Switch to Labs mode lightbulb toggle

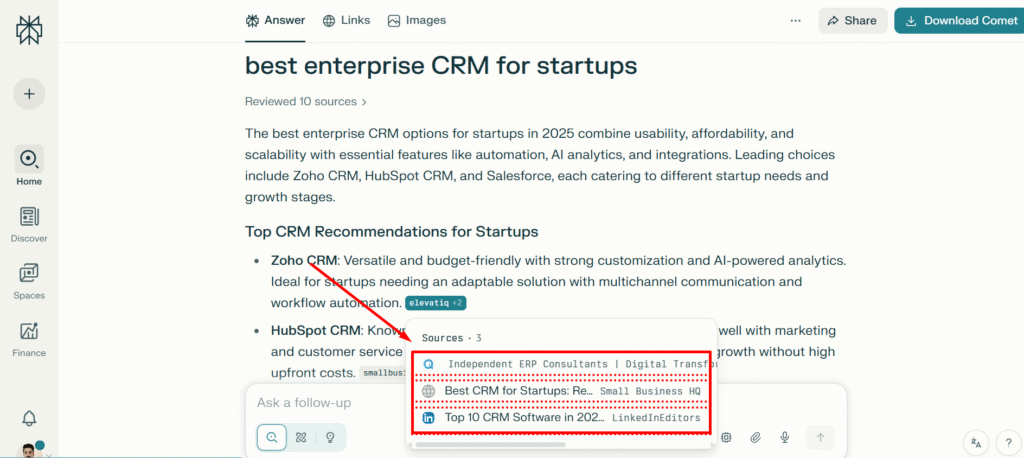click(x=330, y=437)
